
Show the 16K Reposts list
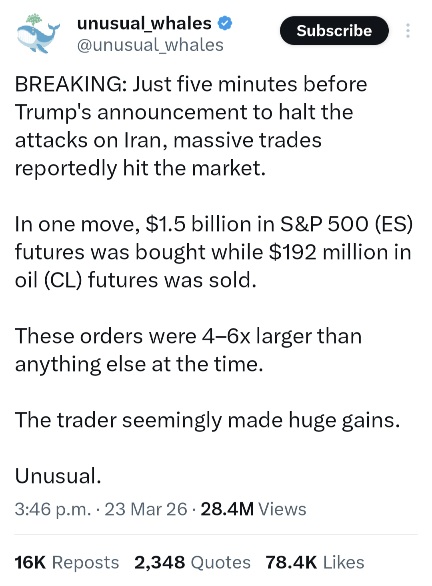67,562
